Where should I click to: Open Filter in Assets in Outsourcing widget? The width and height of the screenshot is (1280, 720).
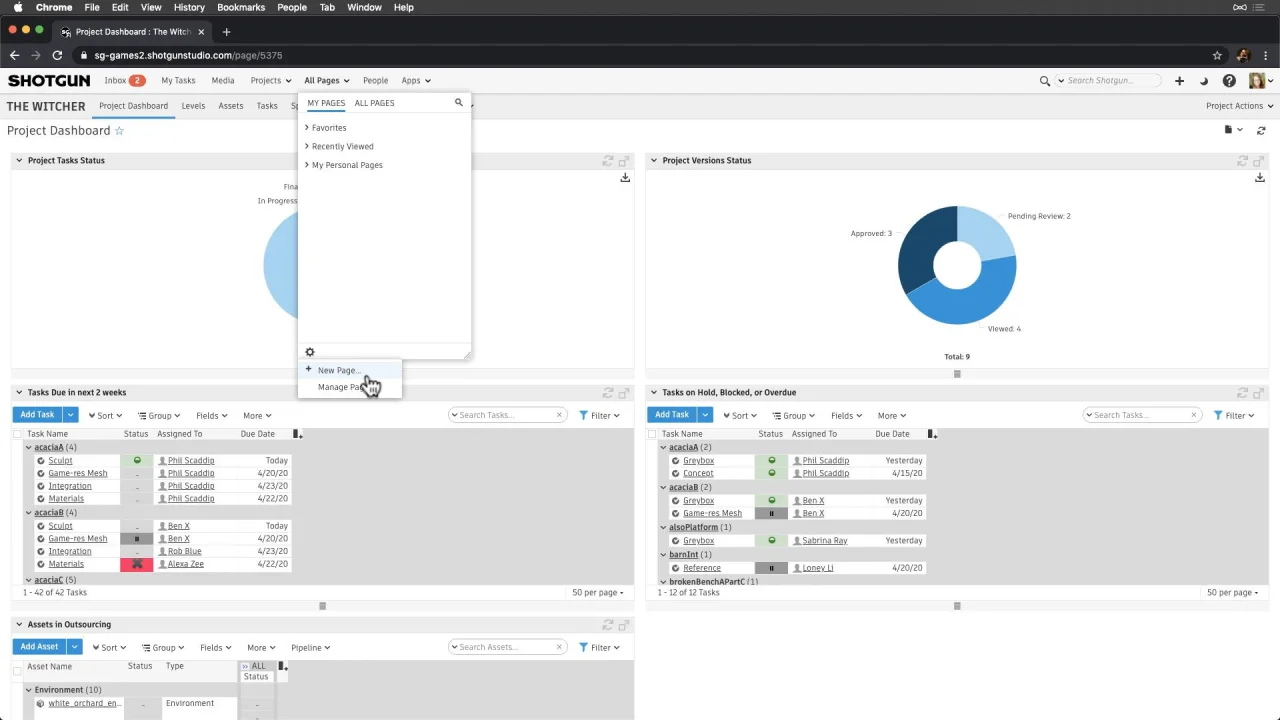coord(600,648)
